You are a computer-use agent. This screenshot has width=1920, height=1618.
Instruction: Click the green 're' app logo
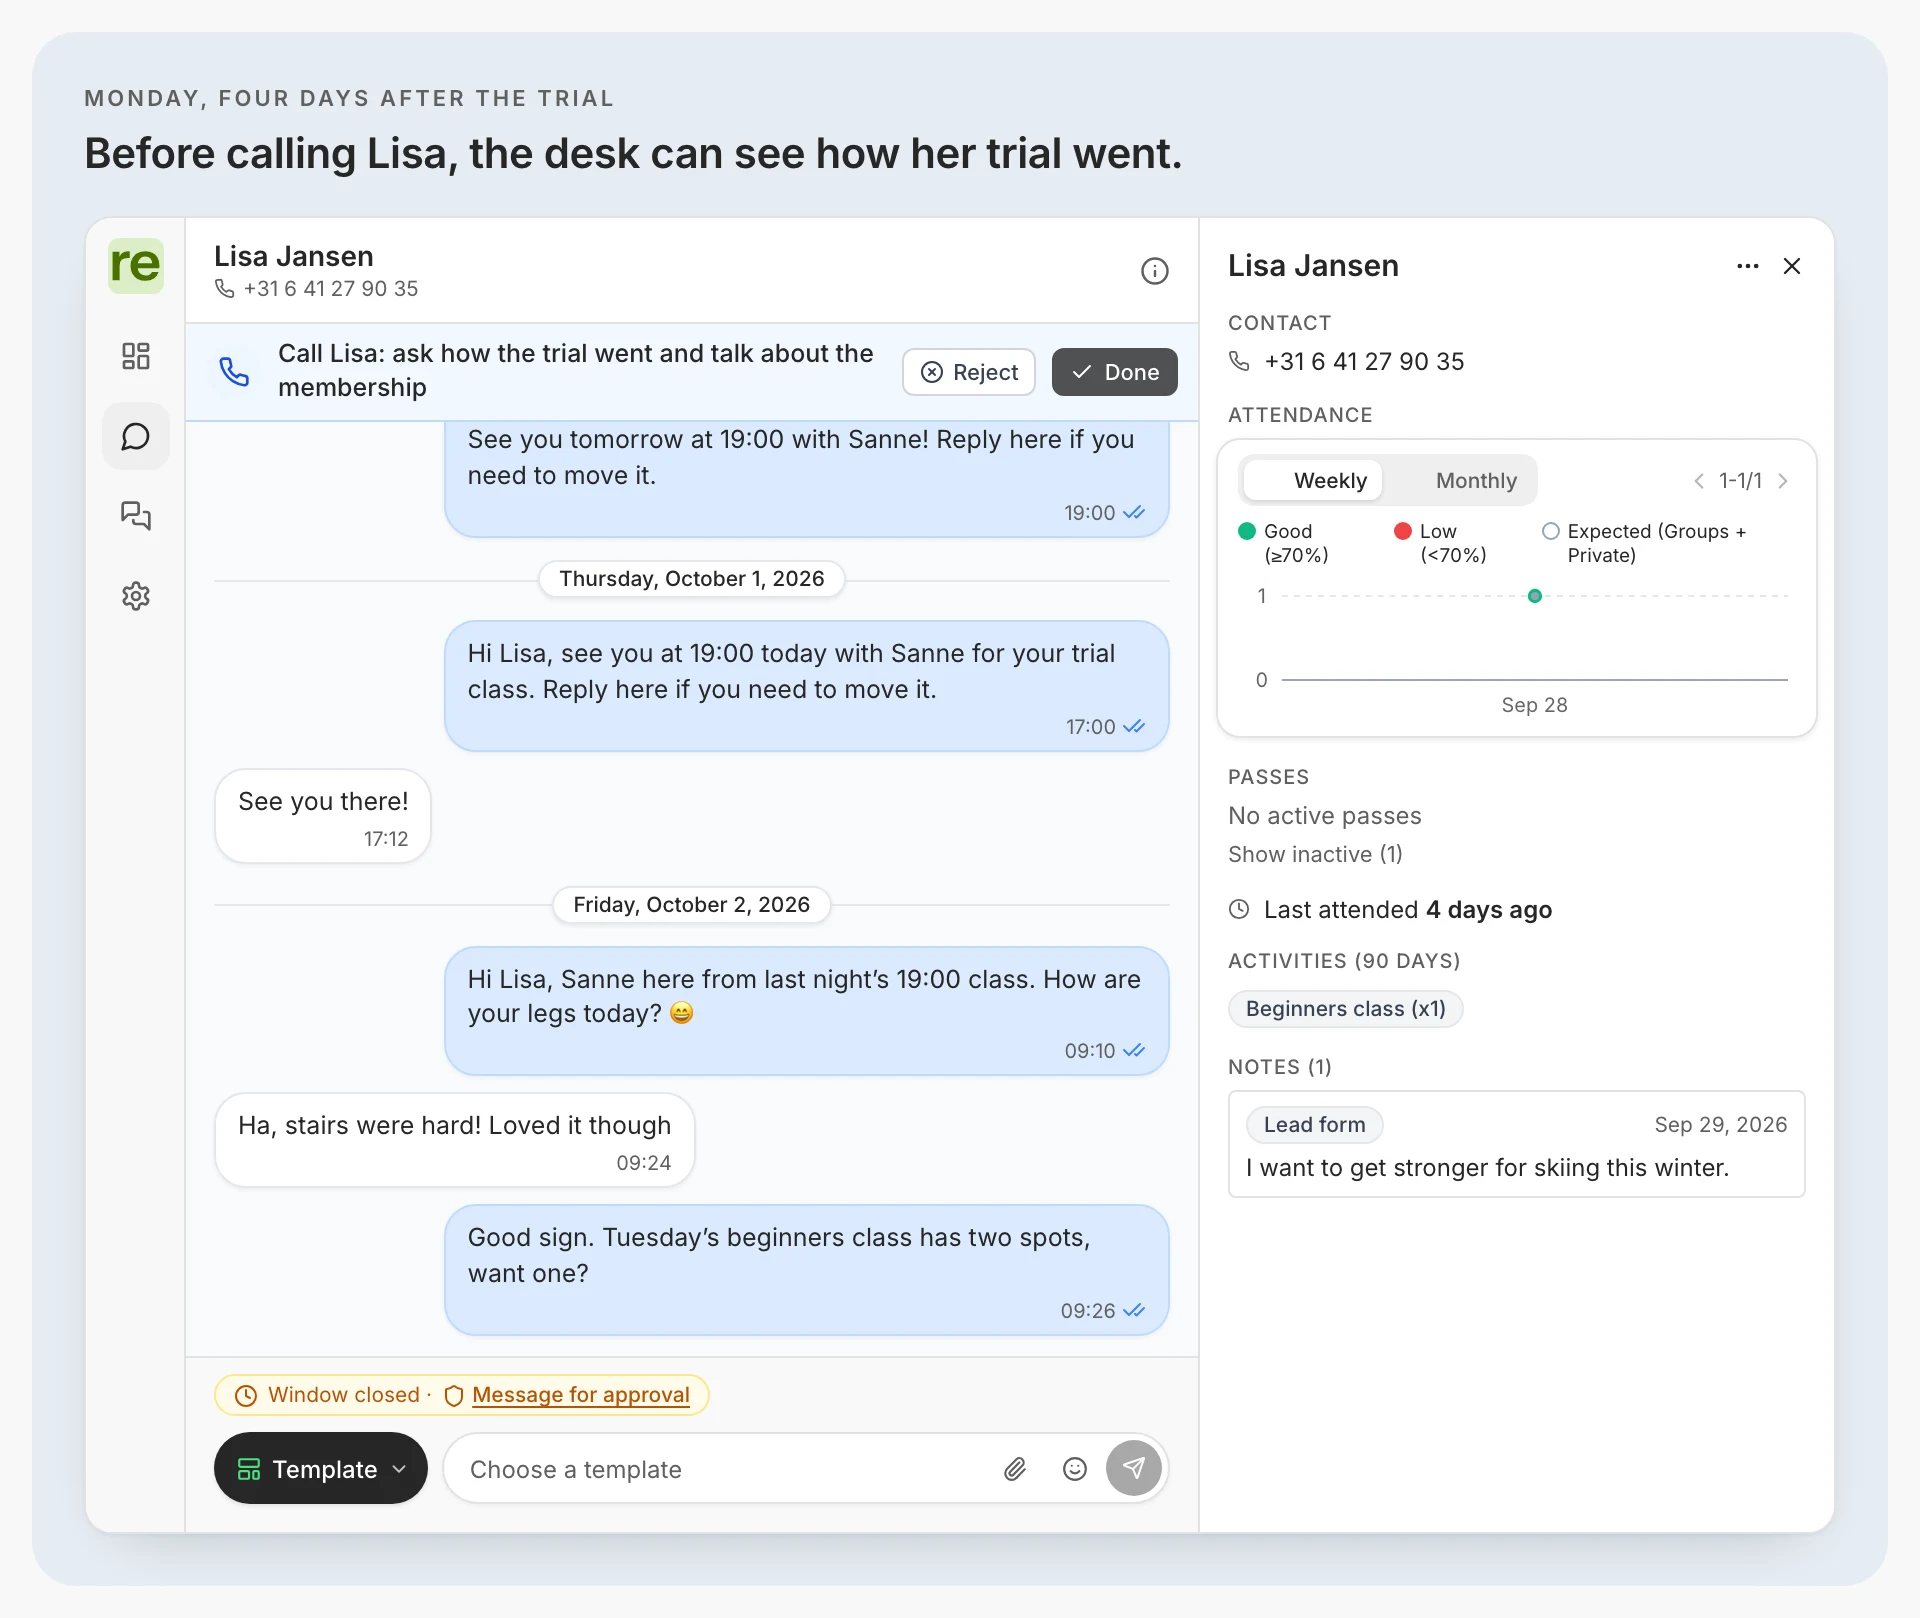(x=135, y=265)
